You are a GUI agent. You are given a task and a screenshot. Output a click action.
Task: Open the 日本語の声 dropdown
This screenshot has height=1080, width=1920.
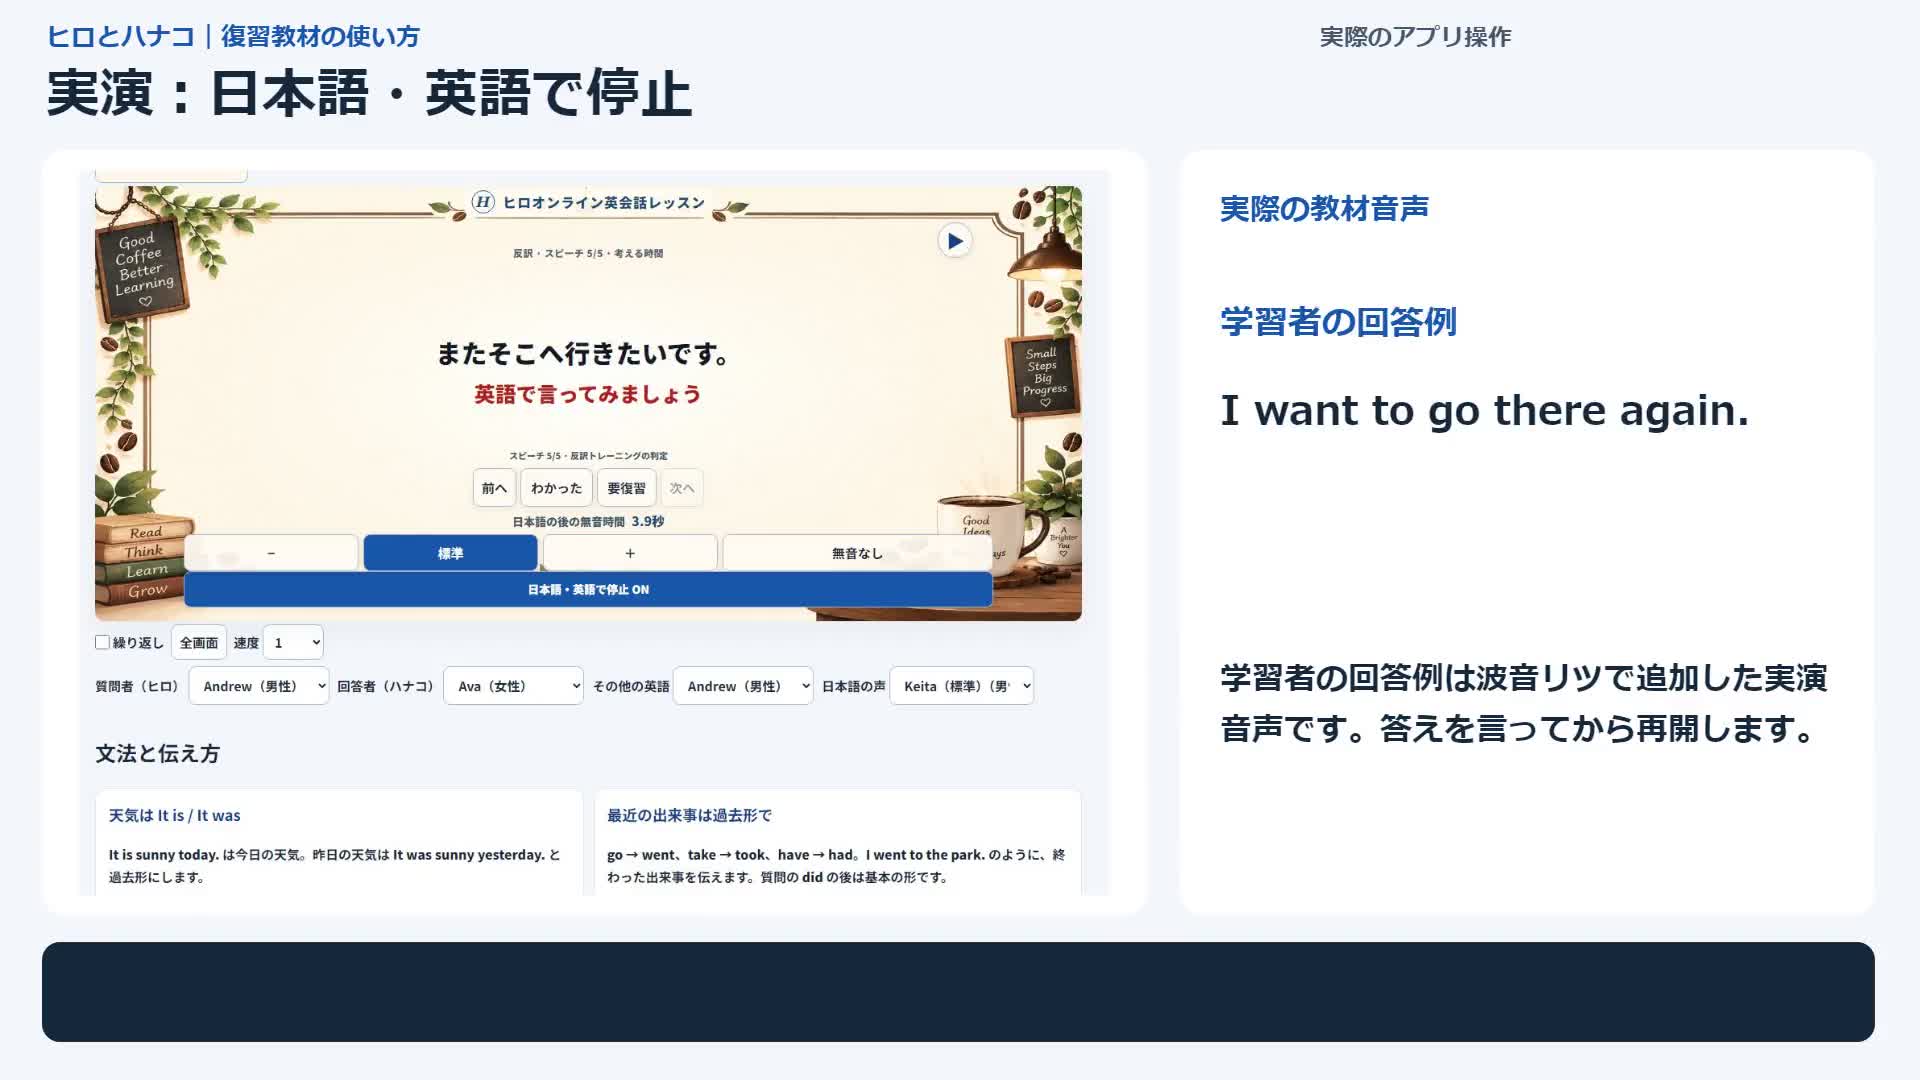point(961,686)
